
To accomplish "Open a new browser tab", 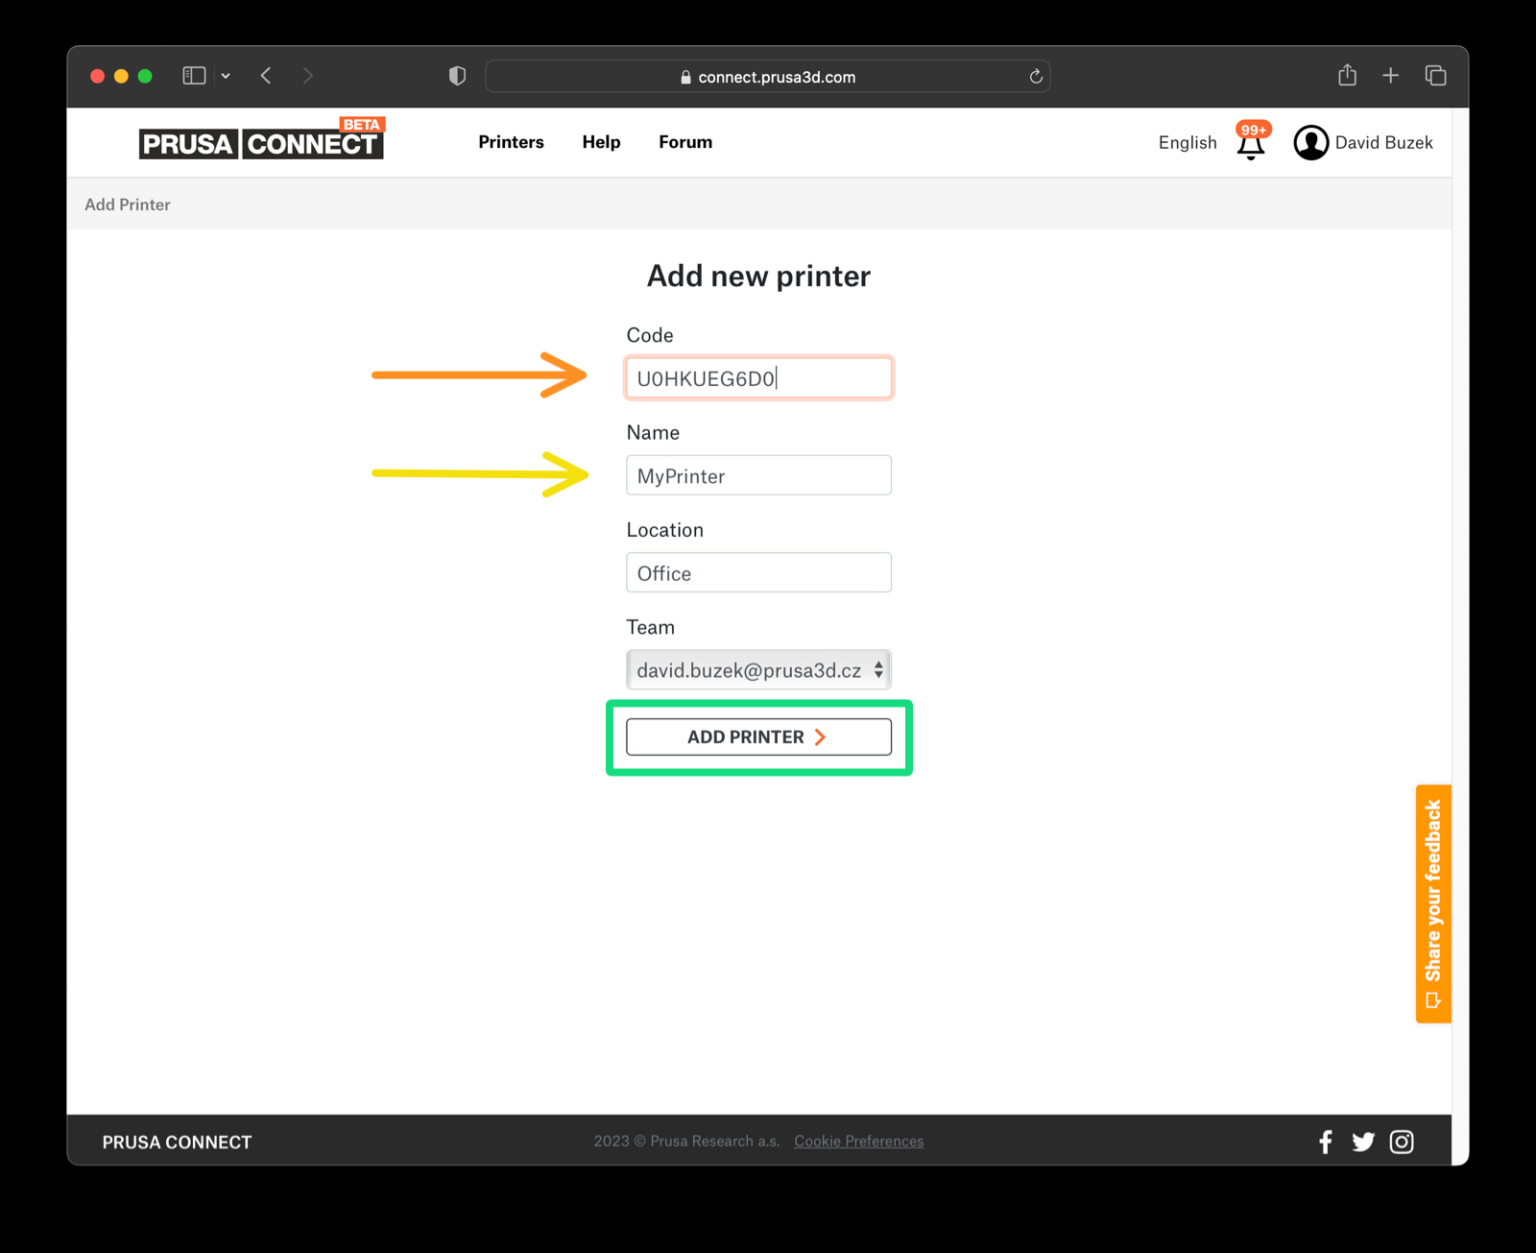I will click(x=1390, y=75).
